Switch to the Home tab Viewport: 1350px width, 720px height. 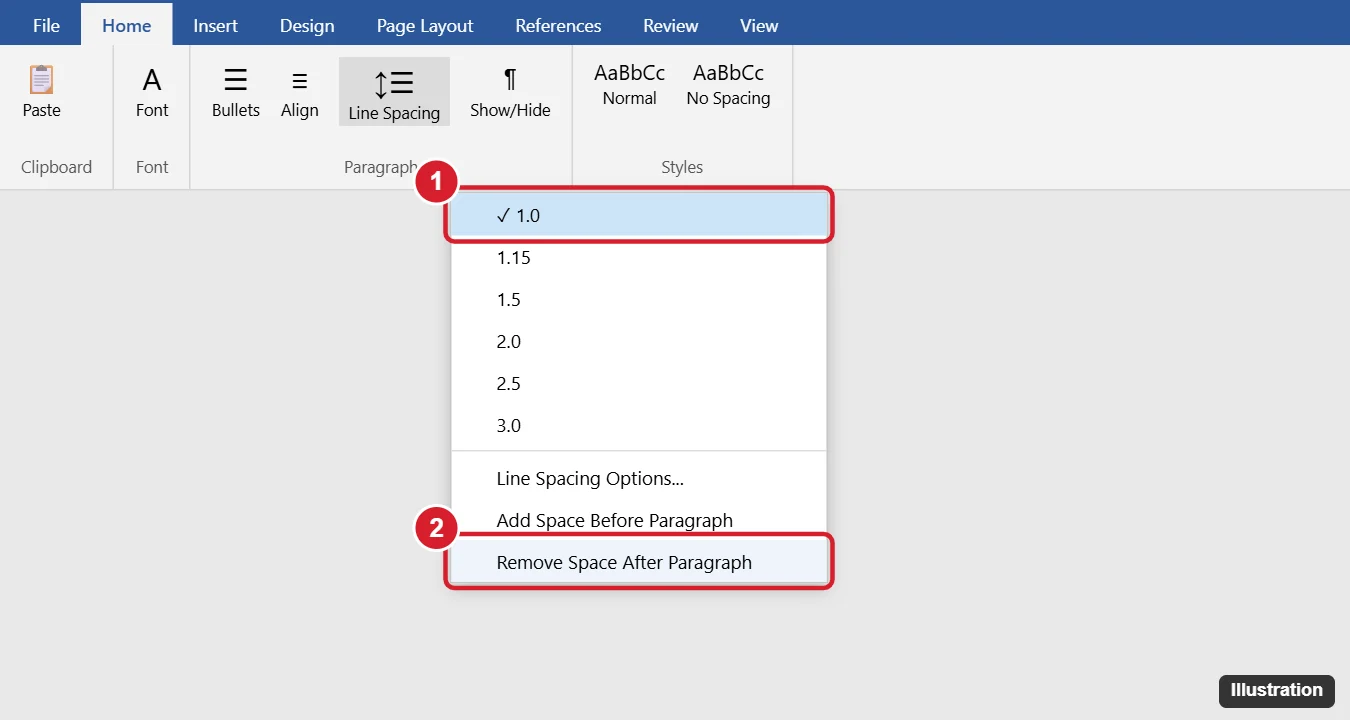(x=127, y=25)
